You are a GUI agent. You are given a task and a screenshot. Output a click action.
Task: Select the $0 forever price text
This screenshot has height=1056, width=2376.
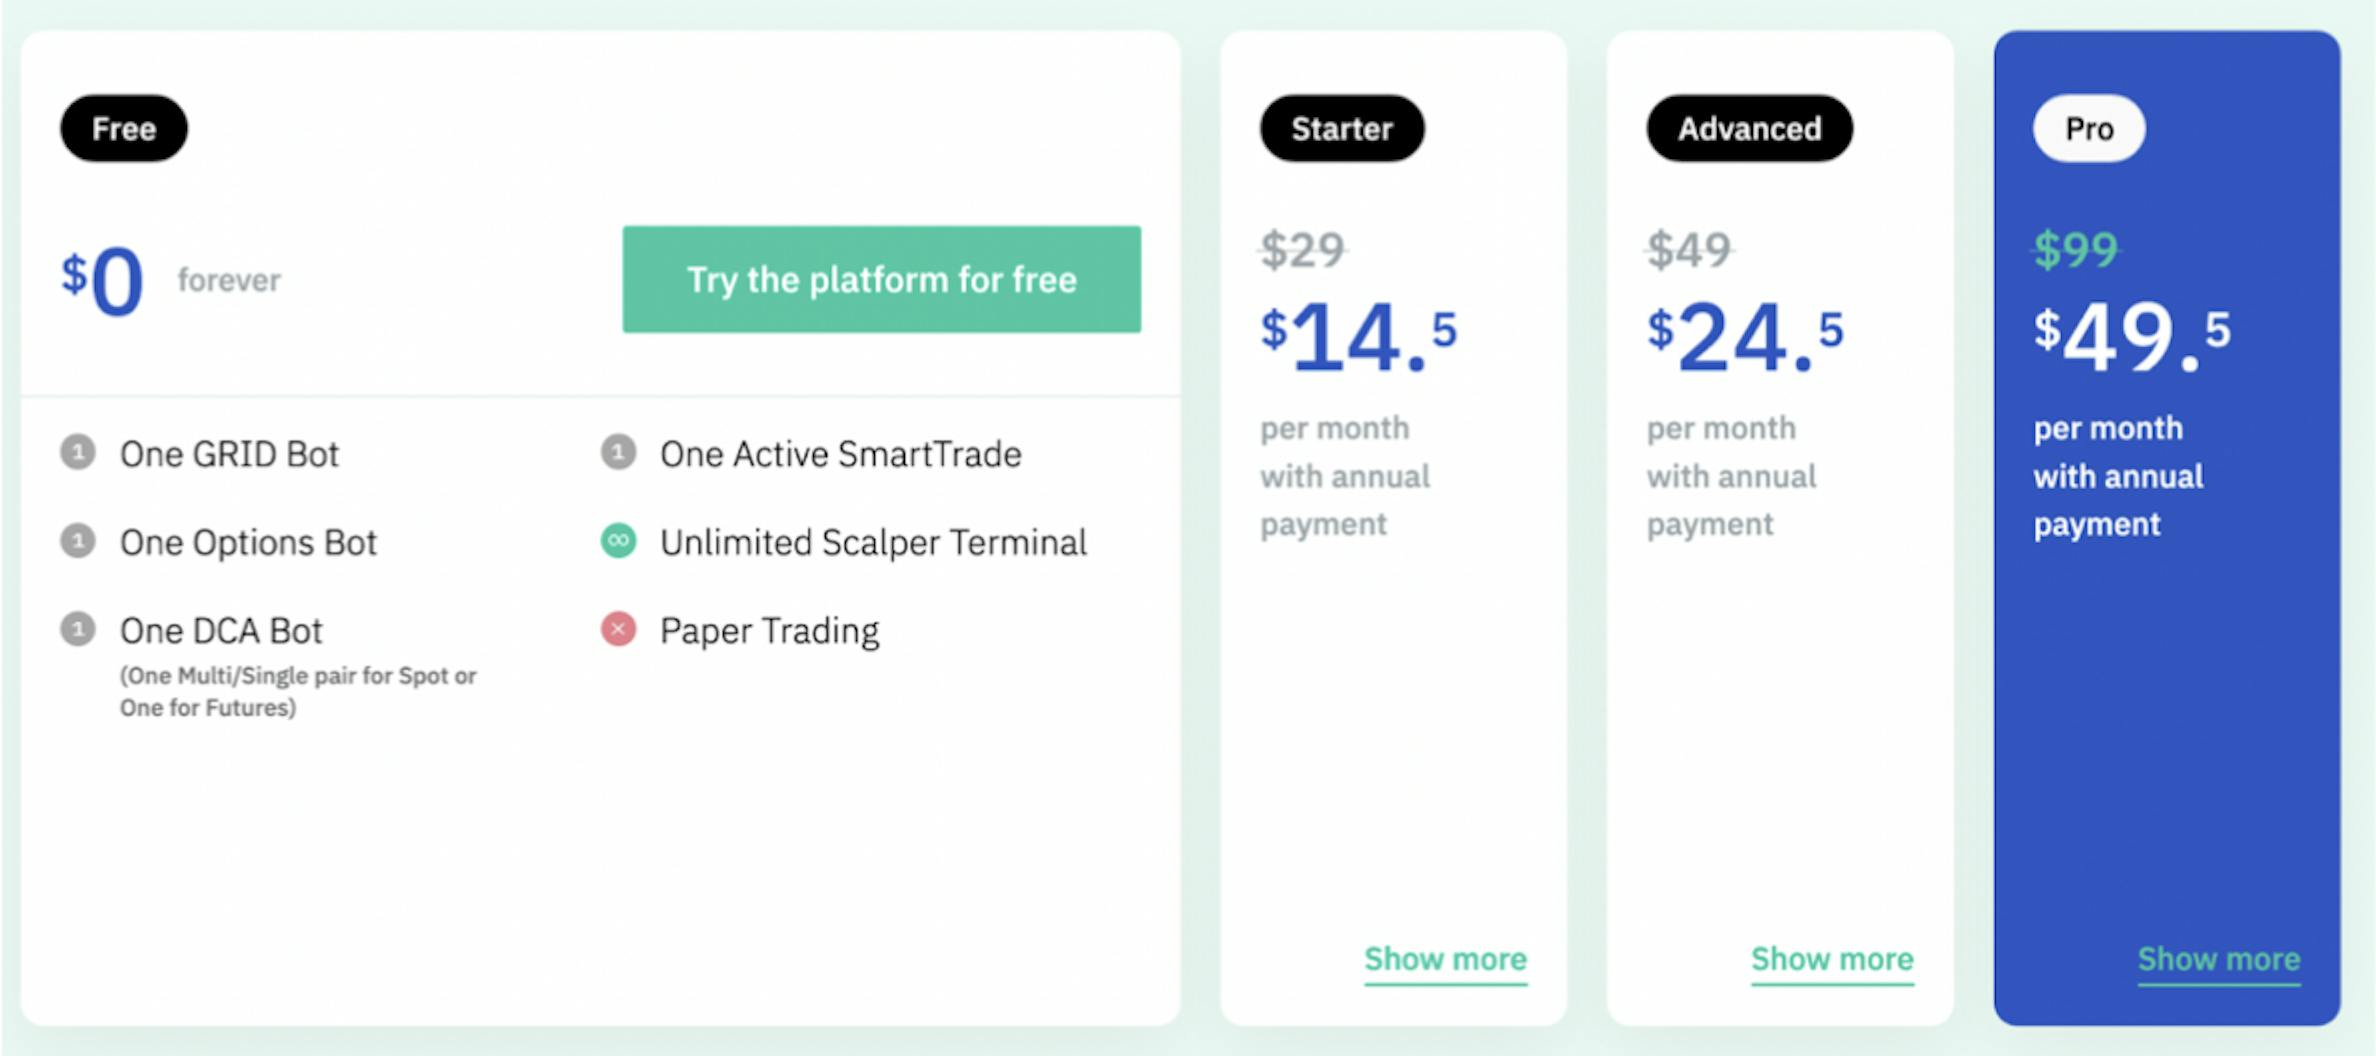click(102, 282)
